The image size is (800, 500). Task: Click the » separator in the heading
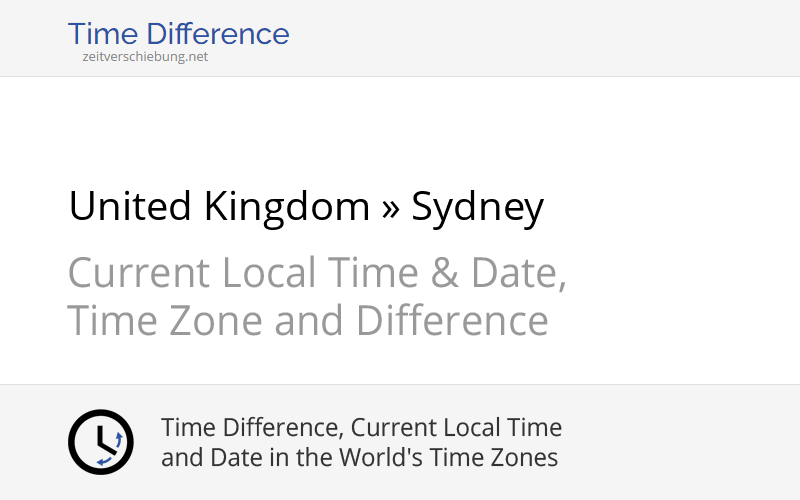point(391,207)
